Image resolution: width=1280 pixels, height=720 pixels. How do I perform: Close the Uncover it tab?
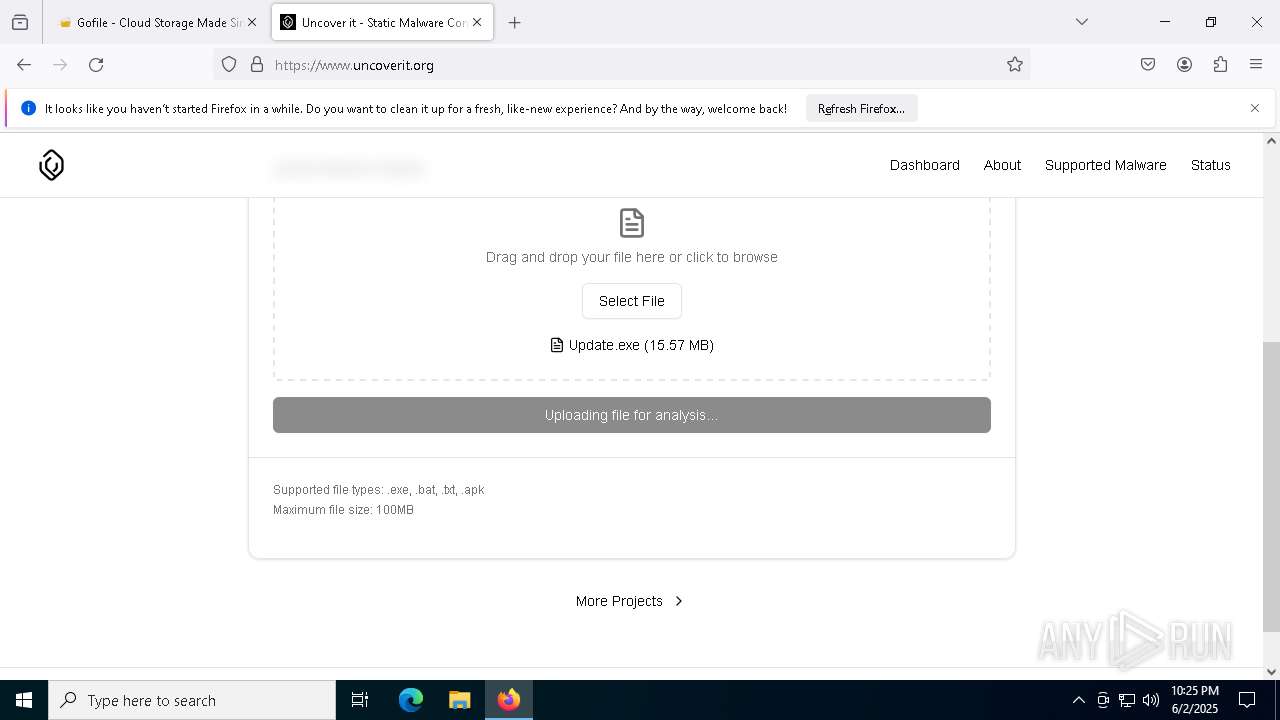click(x=477, y=22)
